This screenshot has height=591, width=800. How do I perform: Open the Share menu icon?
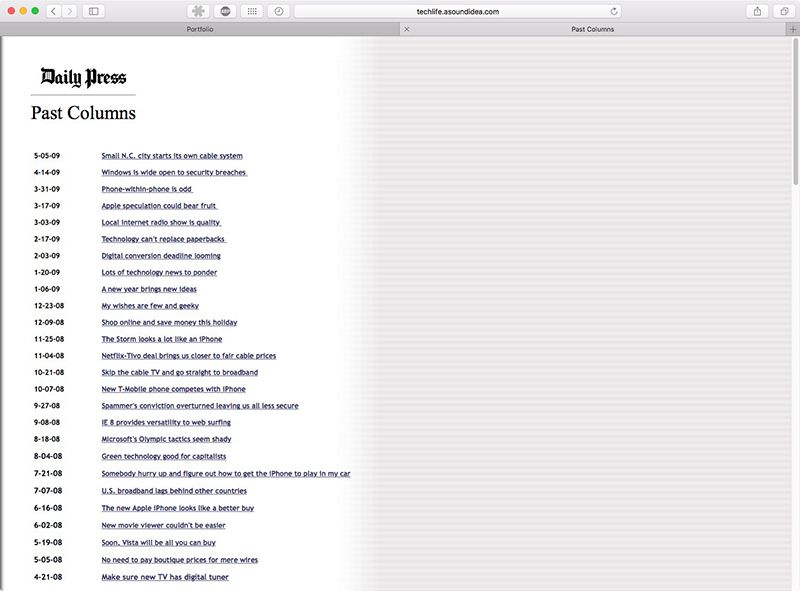point(757,11)
